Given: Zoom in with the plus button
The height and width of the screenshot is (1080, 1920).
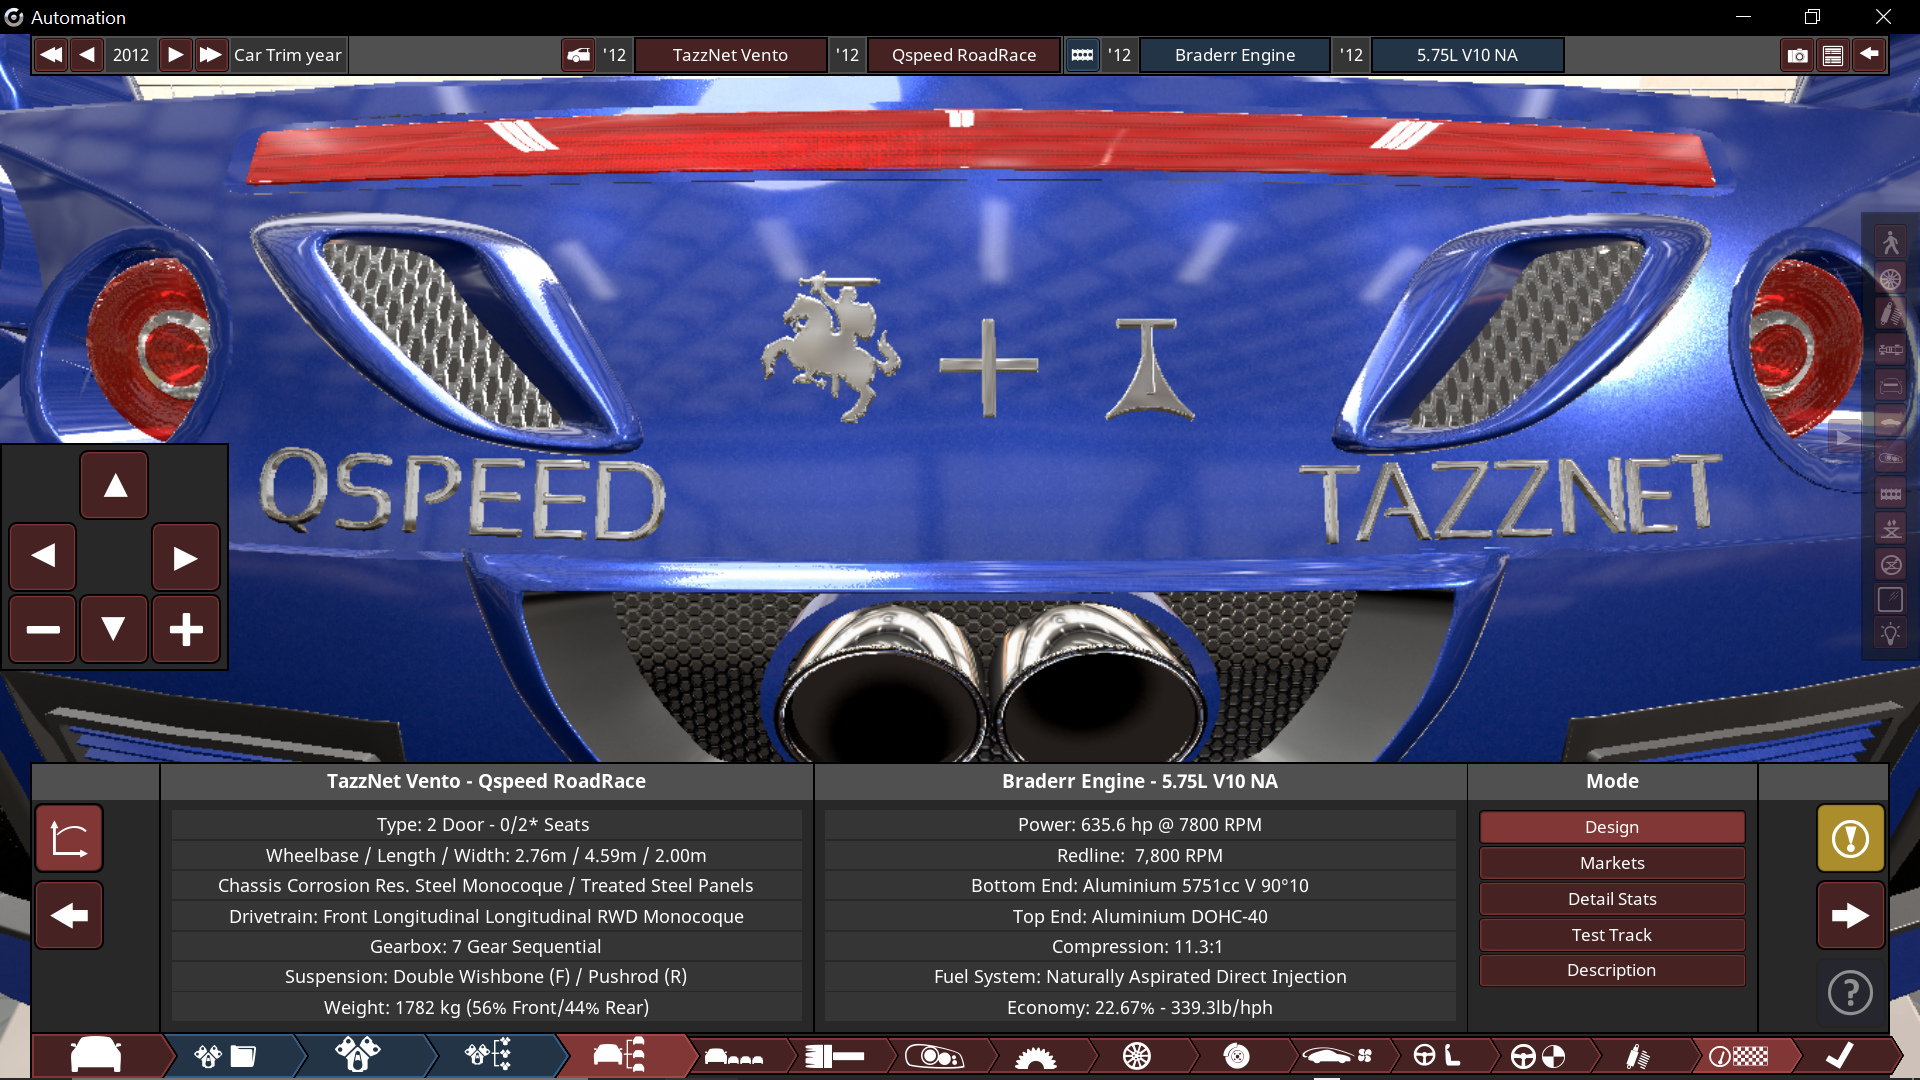Looking at the screenshot, I should pyautogui.click(x=186, y=629).
